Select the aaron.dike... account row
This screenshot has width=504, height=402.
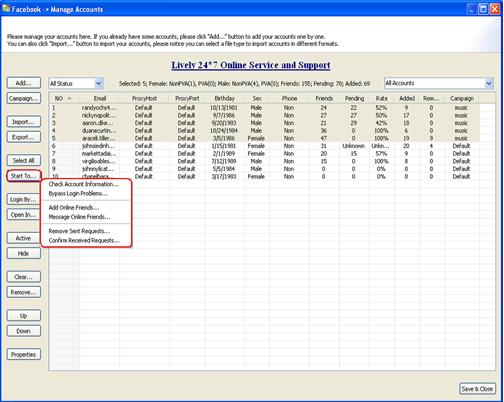(x=264, y=123)
